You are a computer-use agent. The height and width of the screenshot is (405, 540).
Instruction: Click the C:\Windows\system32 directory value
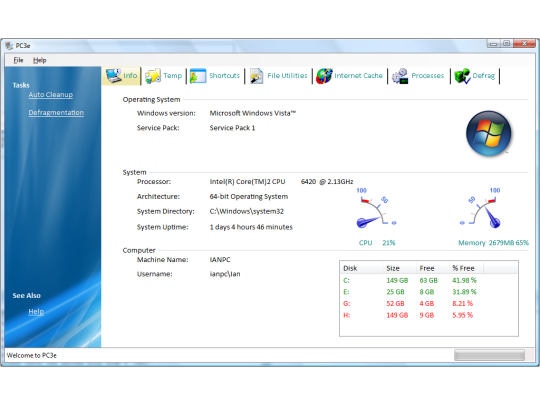click(247, 211)
